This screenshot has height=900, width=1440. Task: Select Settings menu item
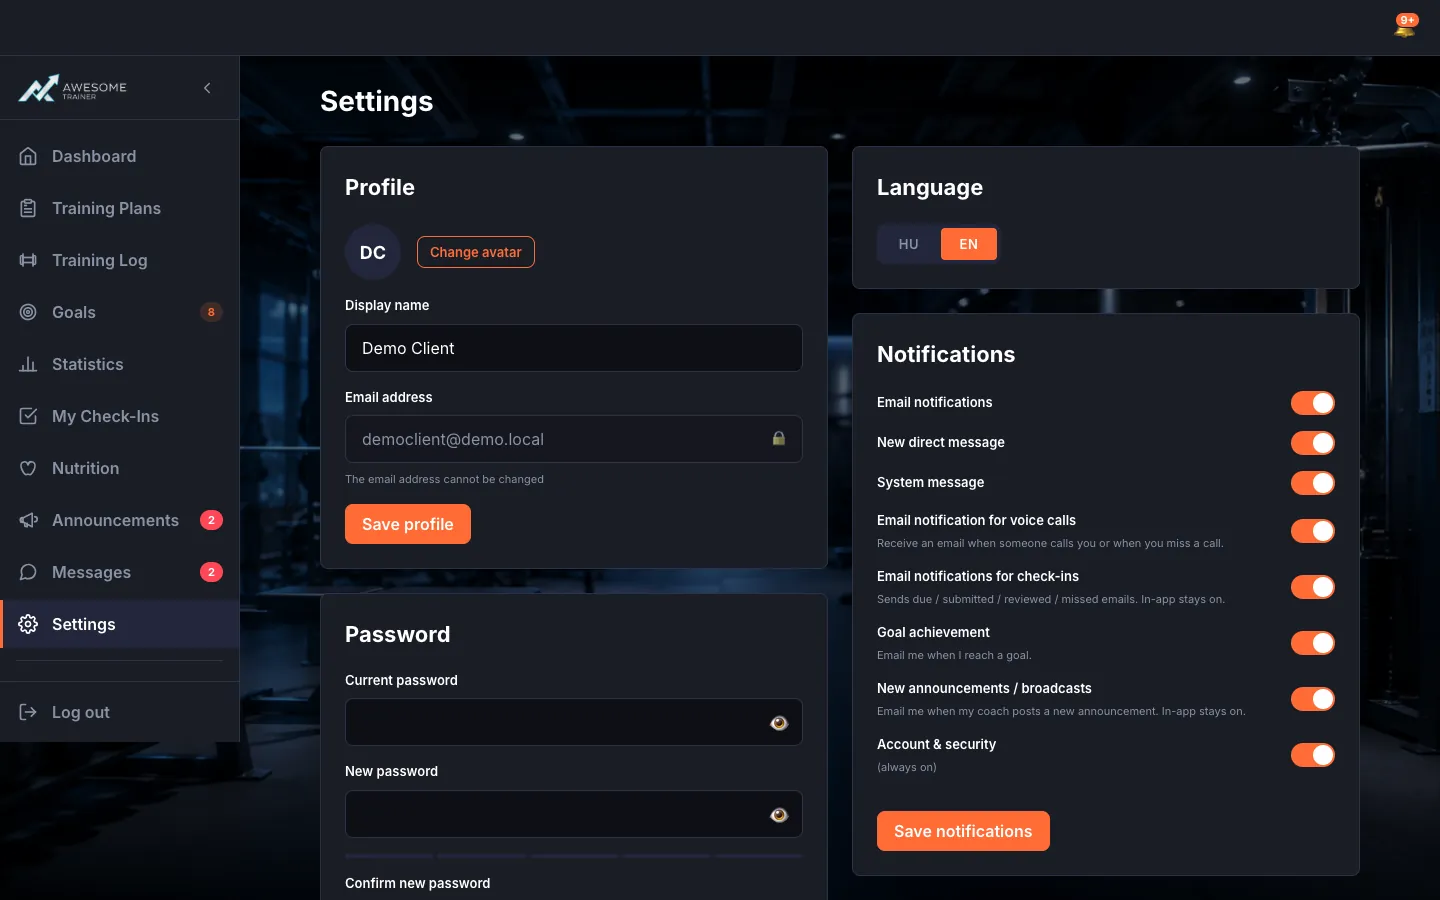[120, 624]
